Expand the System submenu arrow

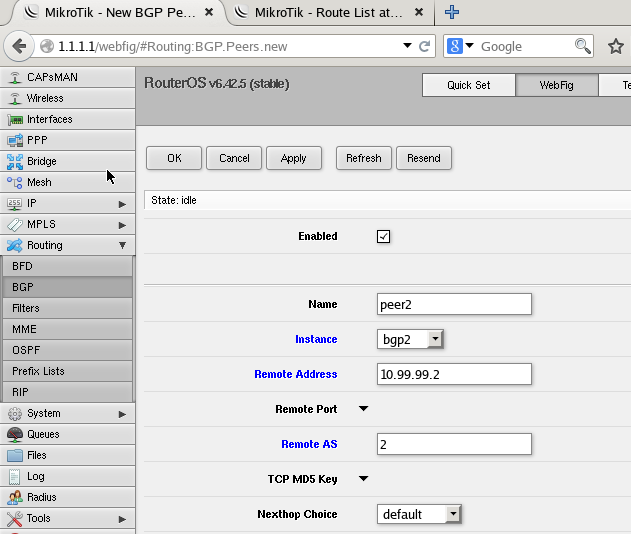(122, 414)
